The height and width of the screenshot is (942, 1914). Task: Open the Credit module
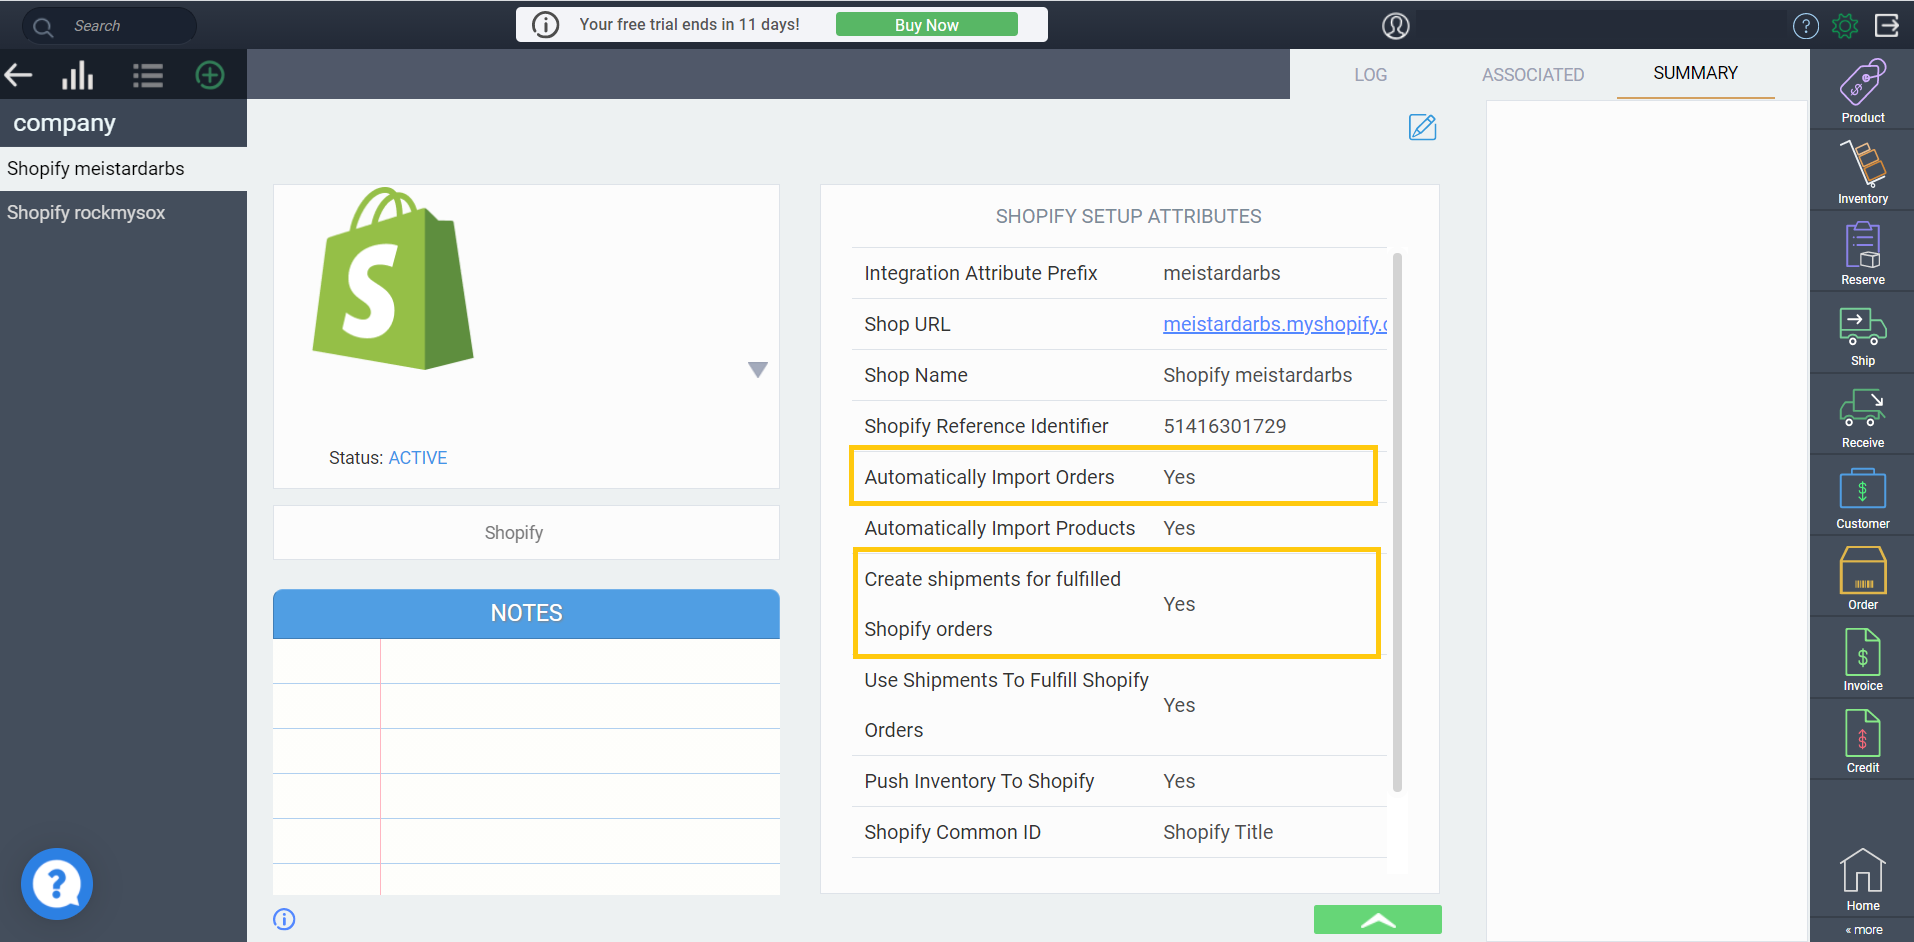[1862, 740]
